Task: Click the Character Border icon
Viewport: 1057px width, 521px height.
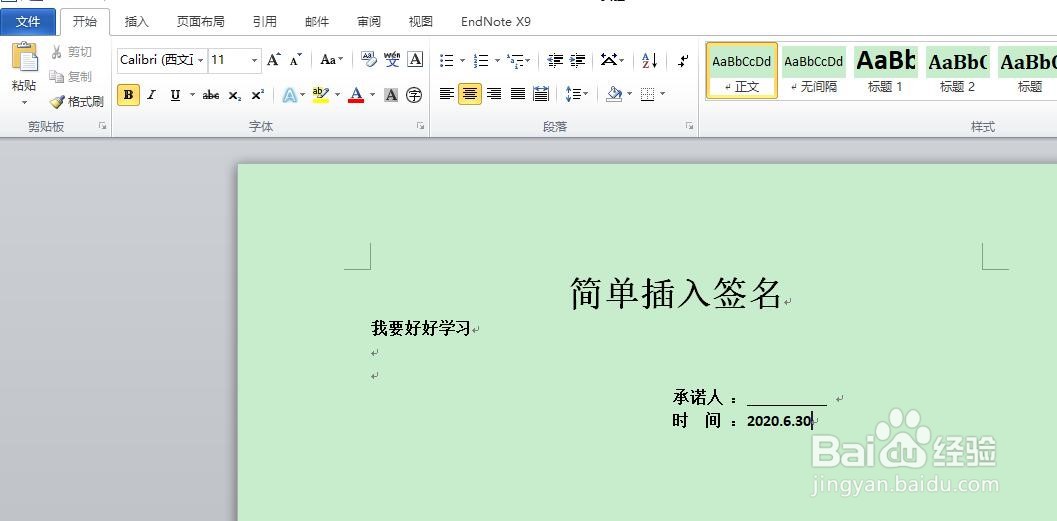Action: click(x=415, y=60)
